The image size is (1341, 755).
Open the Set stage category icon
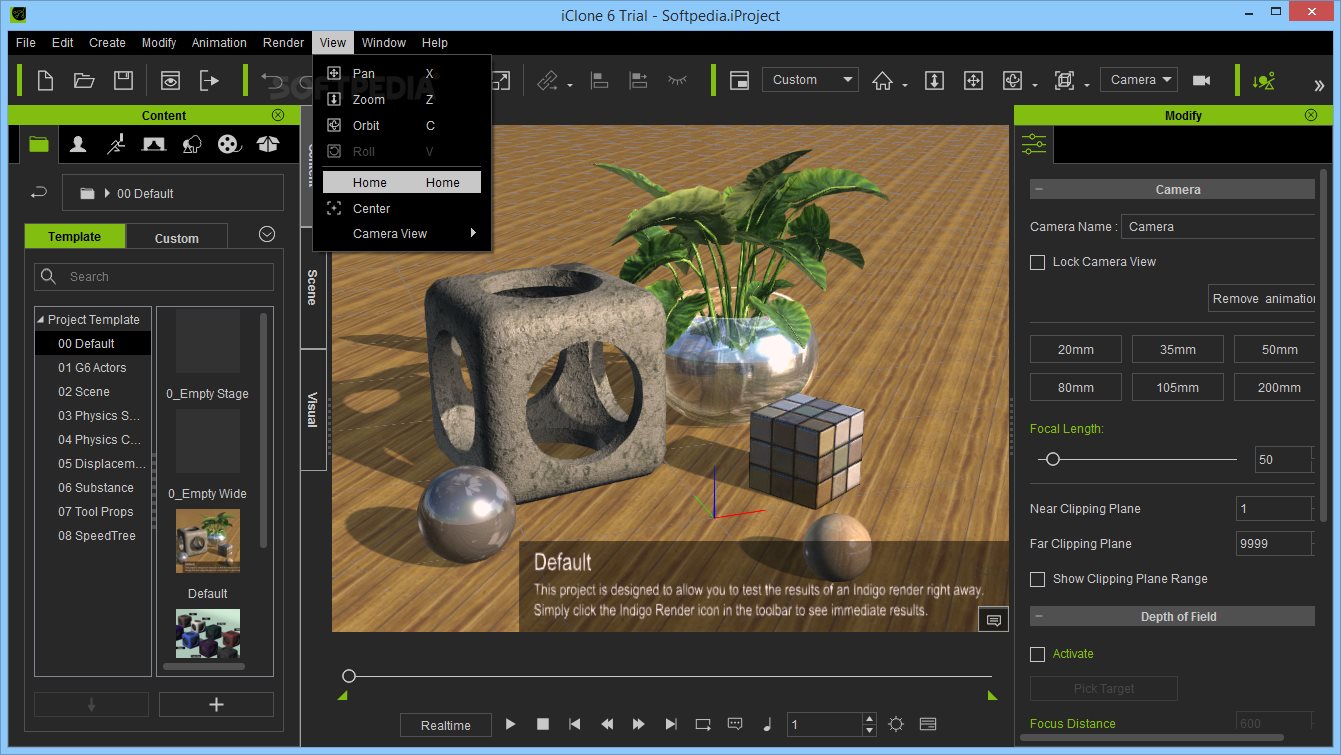tap(154, 145)
